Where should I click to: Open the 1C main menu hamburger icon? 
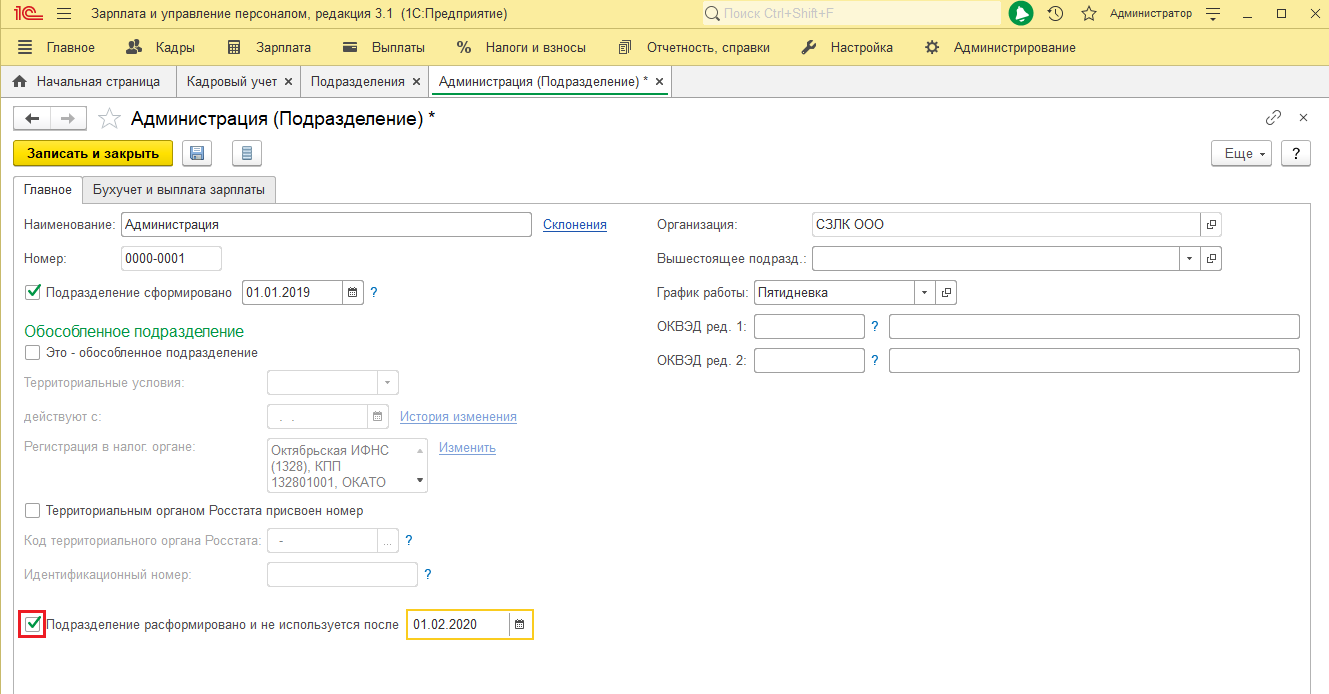coord(63,14)
